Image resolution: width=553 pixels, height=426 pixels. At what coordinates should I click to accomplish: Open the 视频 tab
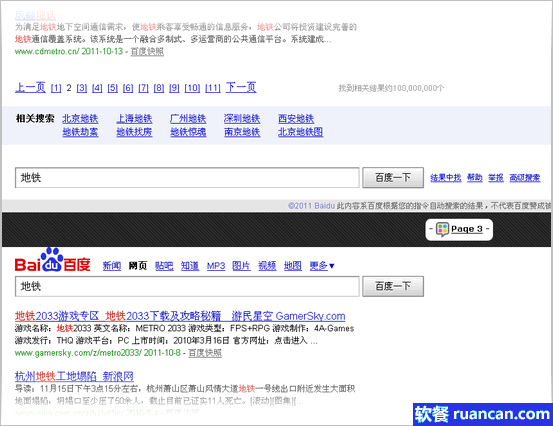coord(267,266)
